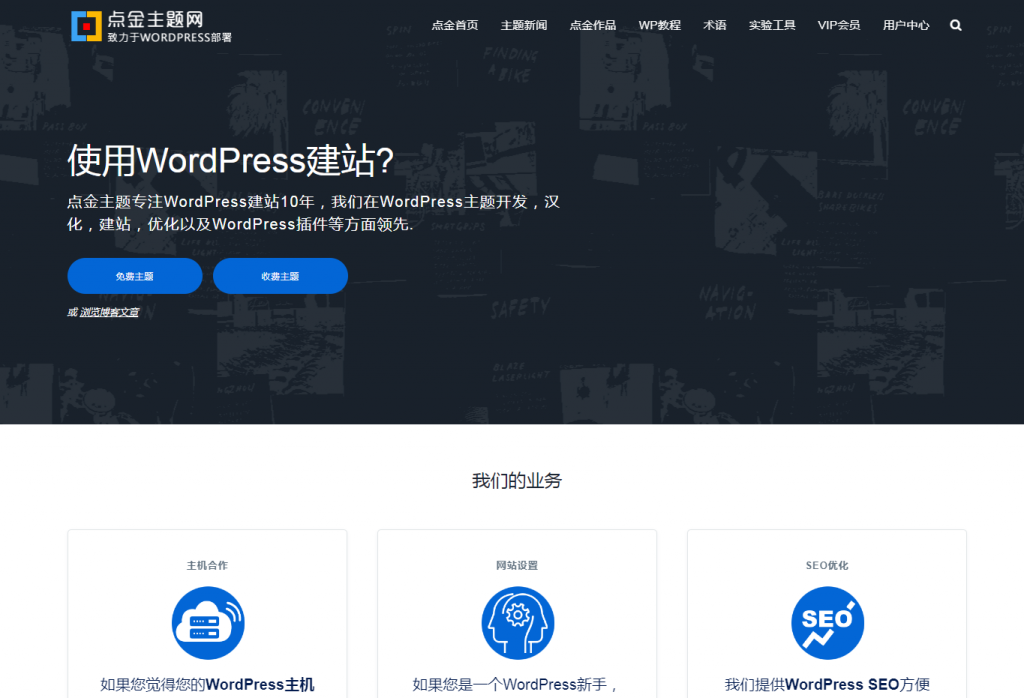Click the 网站设置 card label

coord(517,565)
